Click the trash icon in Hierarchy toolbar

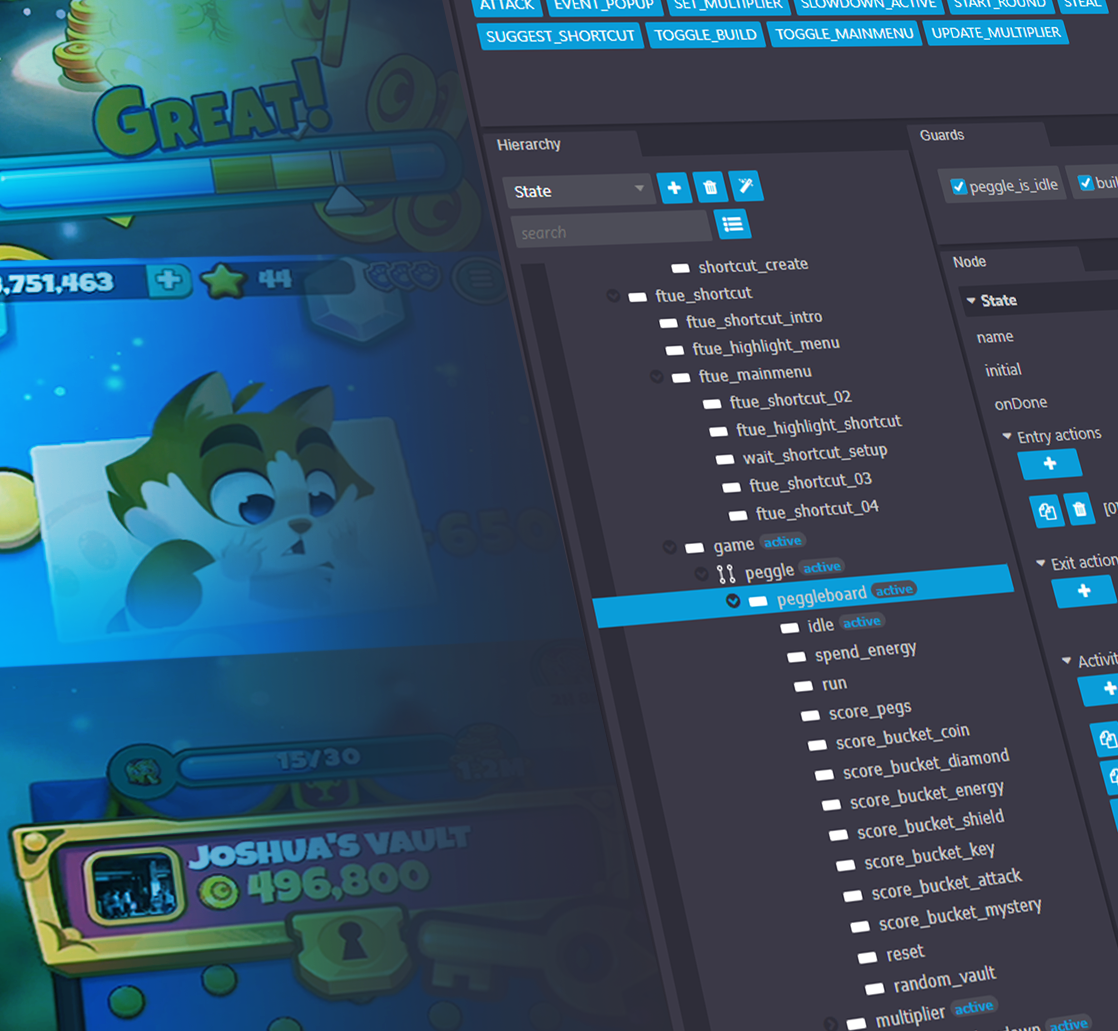click(710, 188)
